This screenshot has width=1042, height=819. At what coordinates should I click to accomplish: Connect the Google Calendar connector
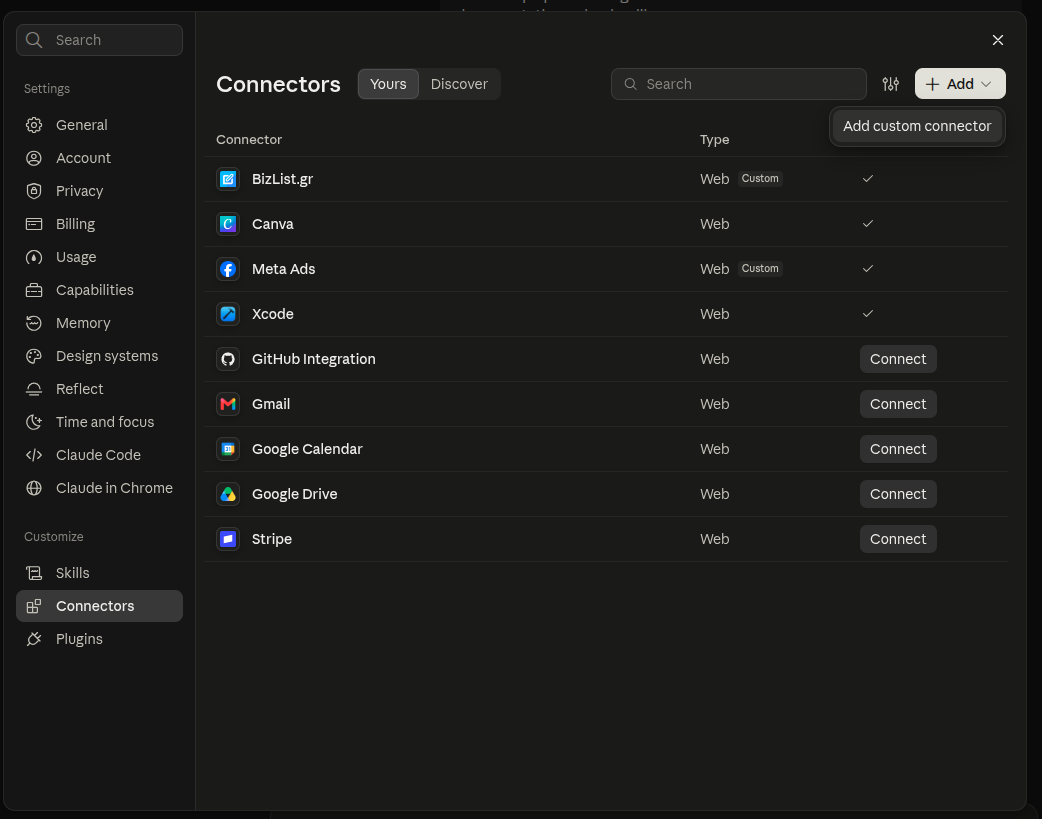pyautogui.click(x=898, y=449)
